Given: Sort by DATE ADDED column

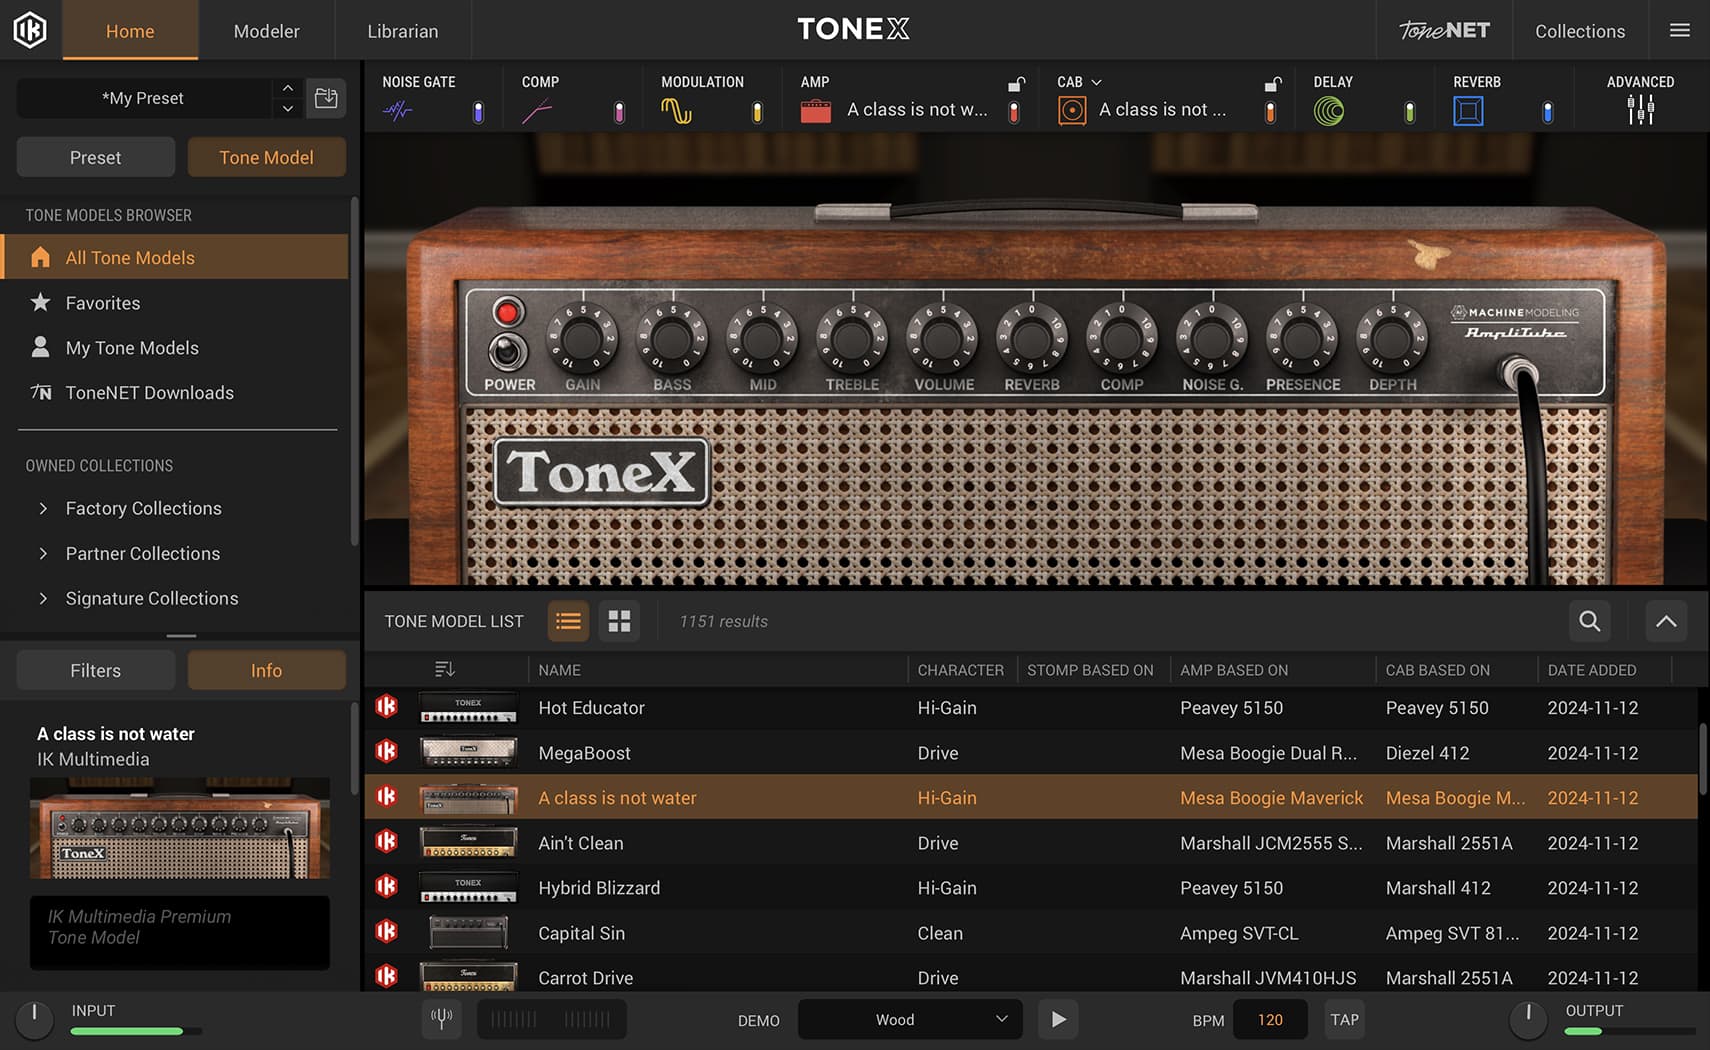Looking at the screenshot, I should tap(1592, 670).
